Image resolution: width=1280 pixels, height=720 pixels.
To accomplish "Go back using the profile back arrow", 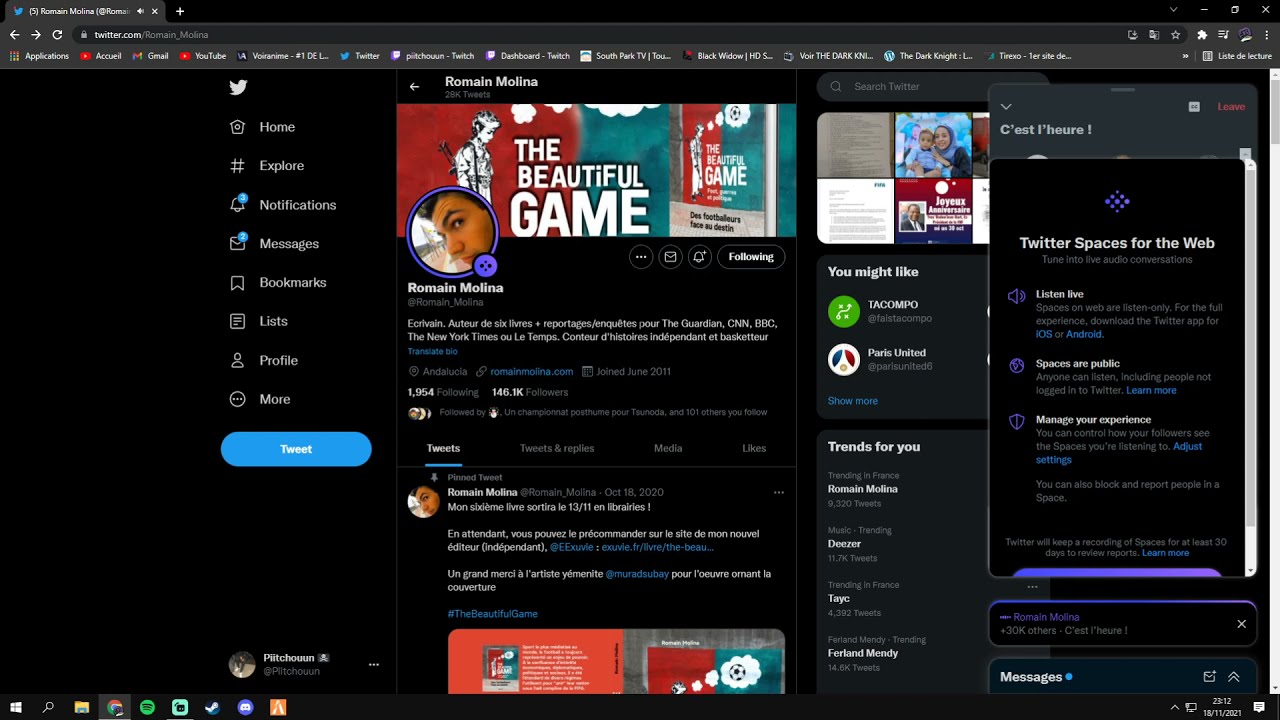I will click(x=414, y=87).
